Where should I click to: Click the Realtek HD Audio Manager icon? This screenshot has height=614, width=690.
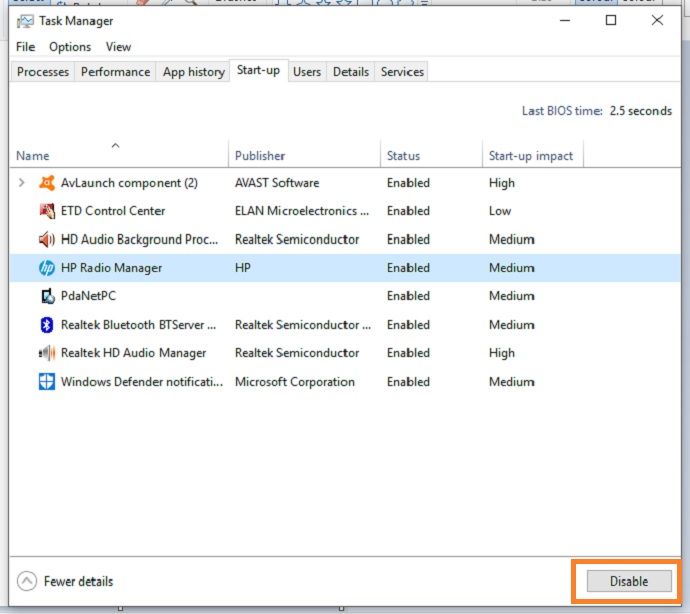[47, 353]
